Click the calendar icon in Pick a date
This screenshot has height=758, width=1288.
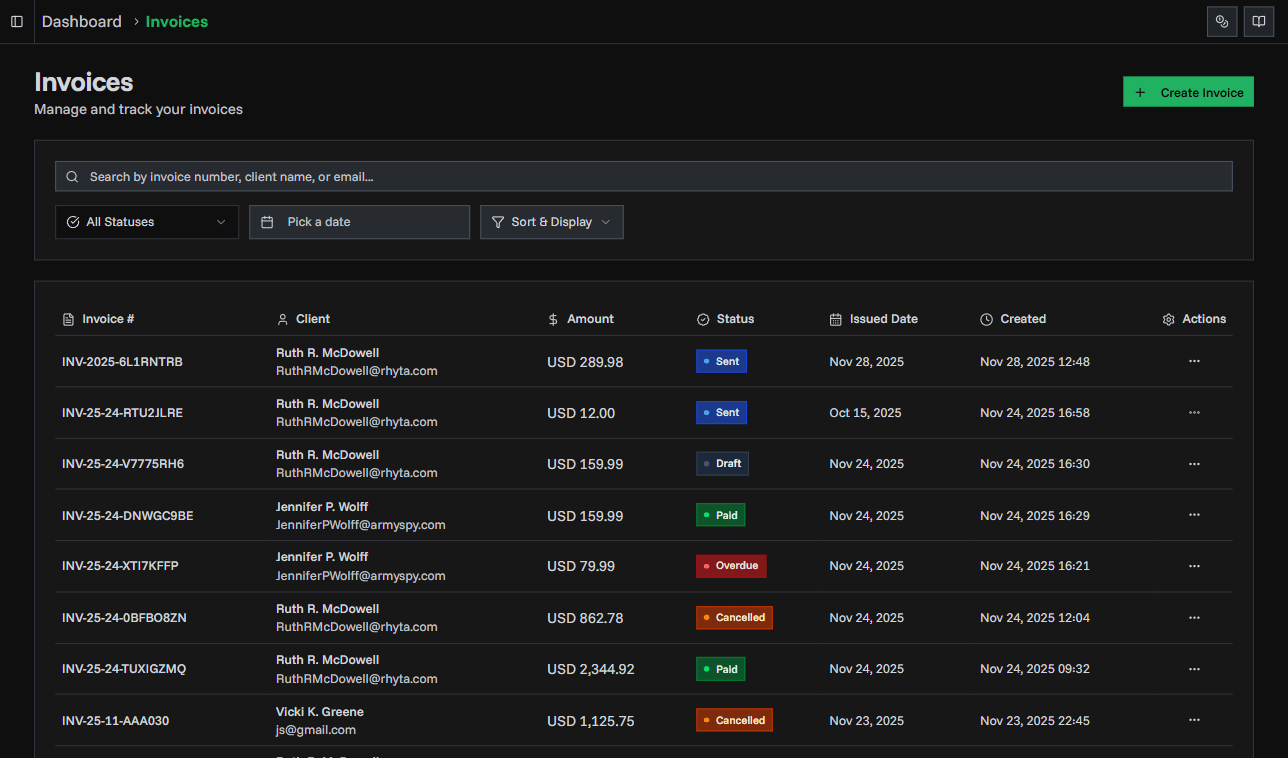point(267,221)
